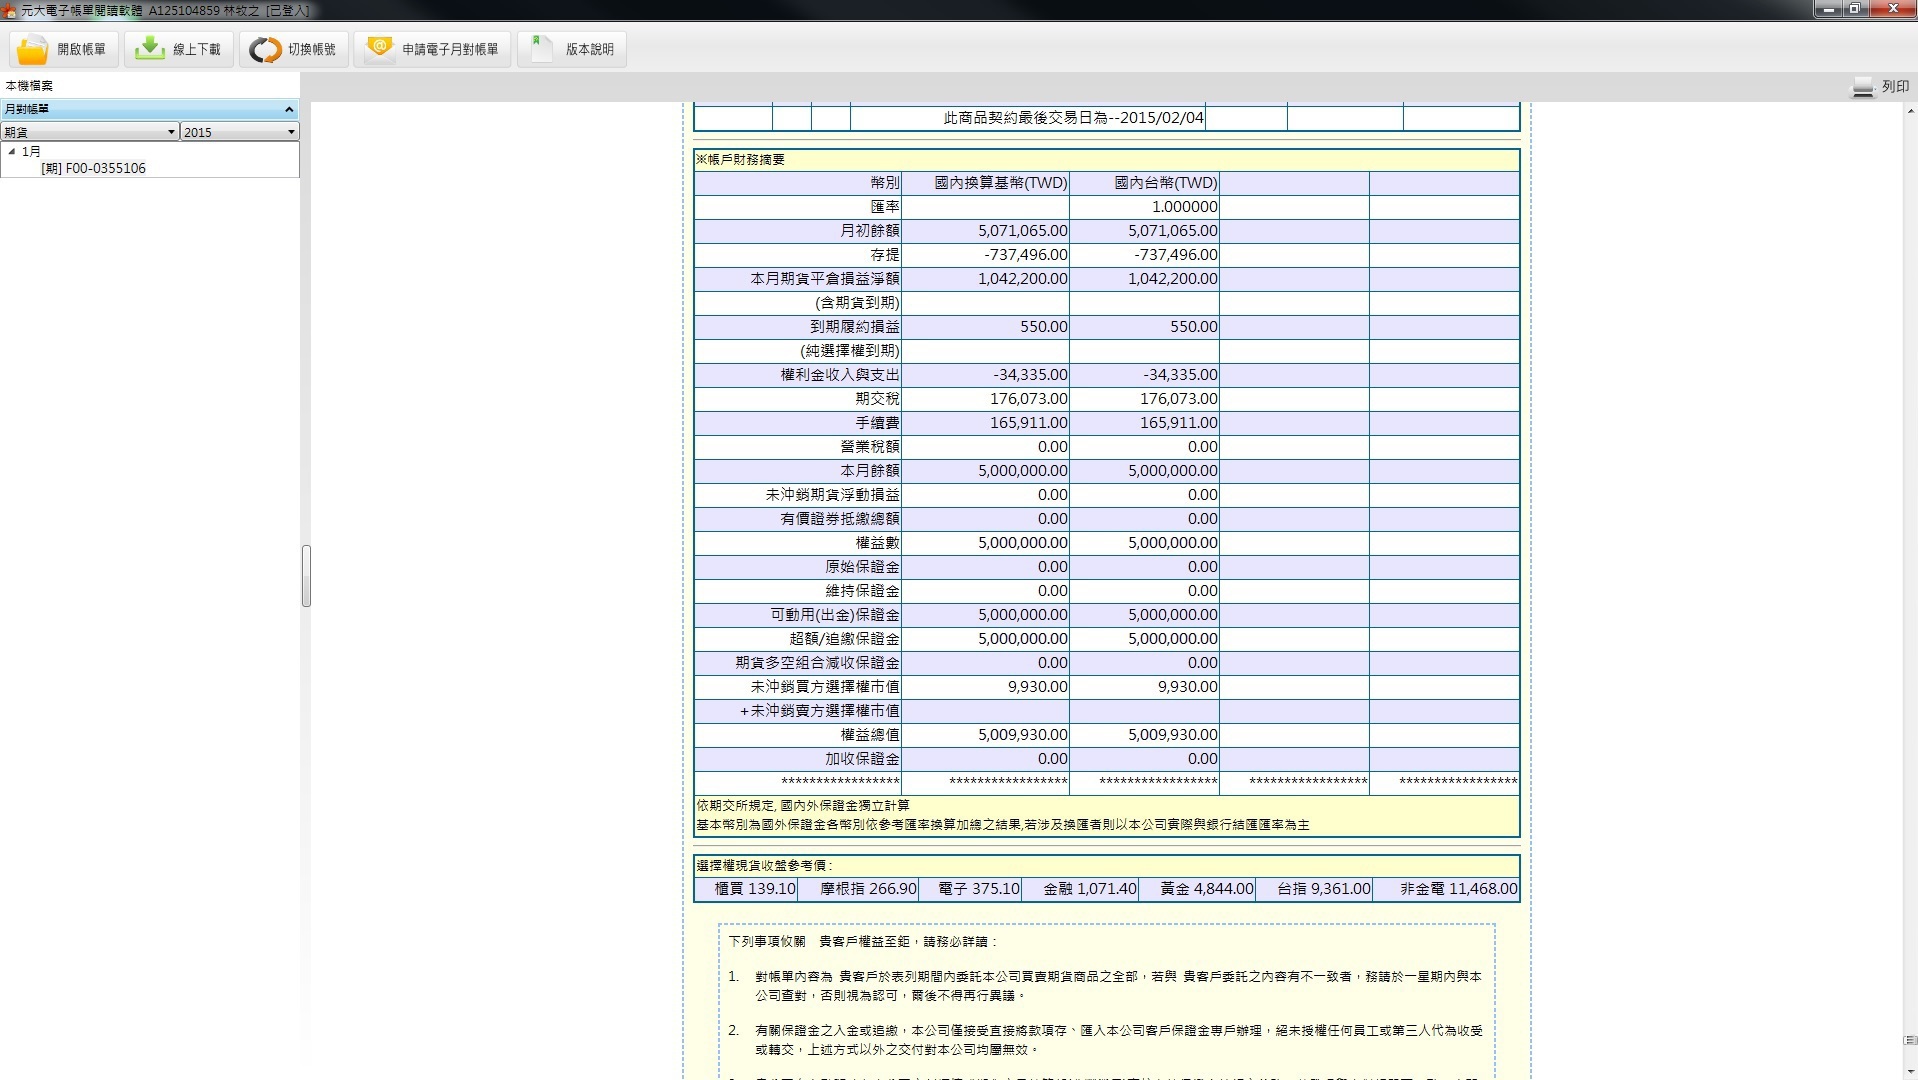Switch to the 本機檔案 local files section
This screenshot has height=1080, width=1918.
click(29, 86)
